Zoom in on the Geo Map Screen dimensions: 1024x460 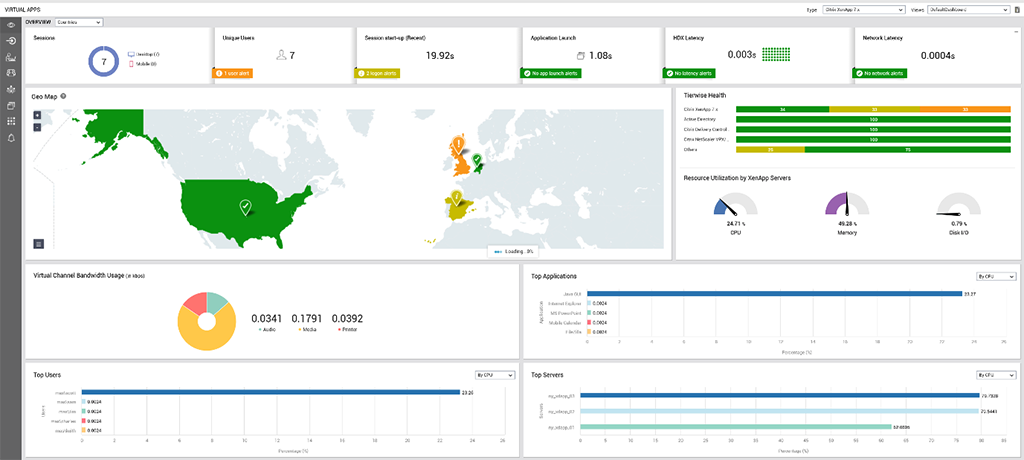coord(37,115)
